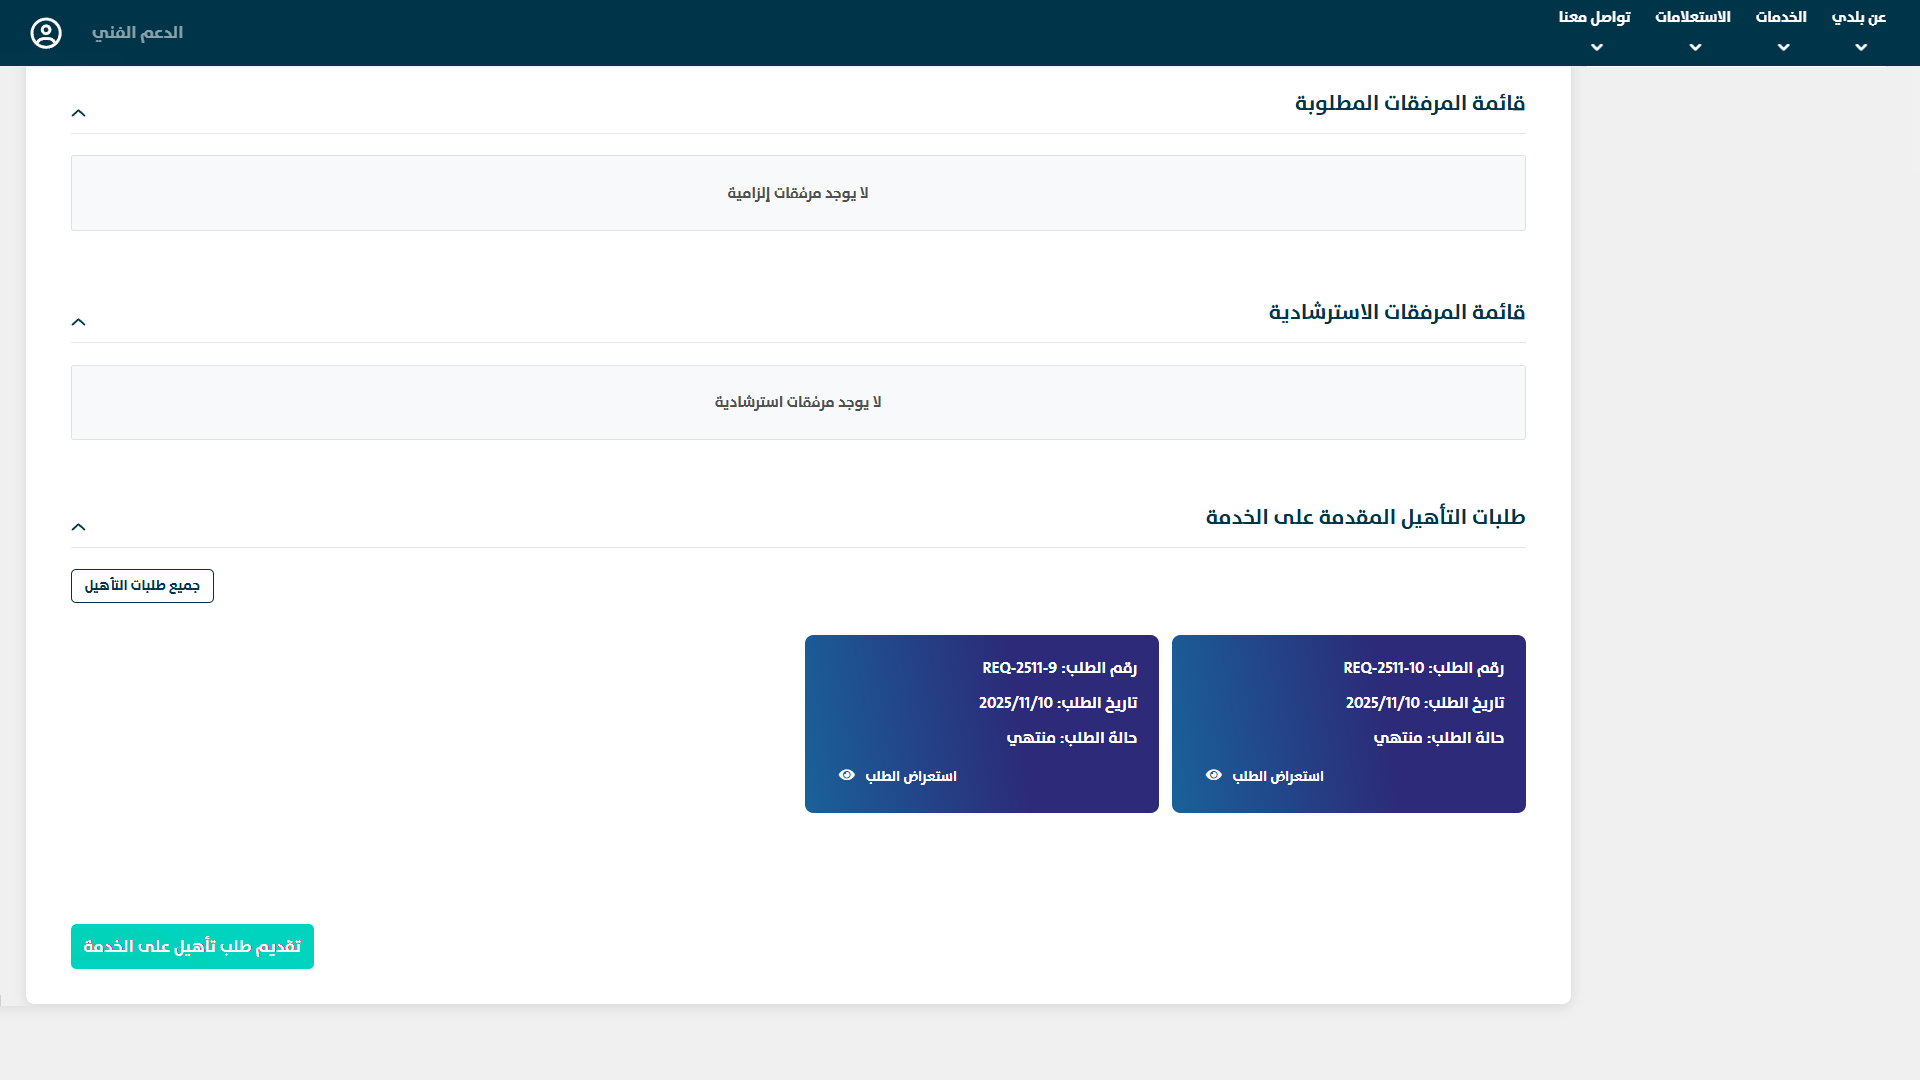Click استعراض الطلب for REQ-2511-10
This screenshot has width=1920, height=1080.
pyautogui.click(x=1277, y=777)
